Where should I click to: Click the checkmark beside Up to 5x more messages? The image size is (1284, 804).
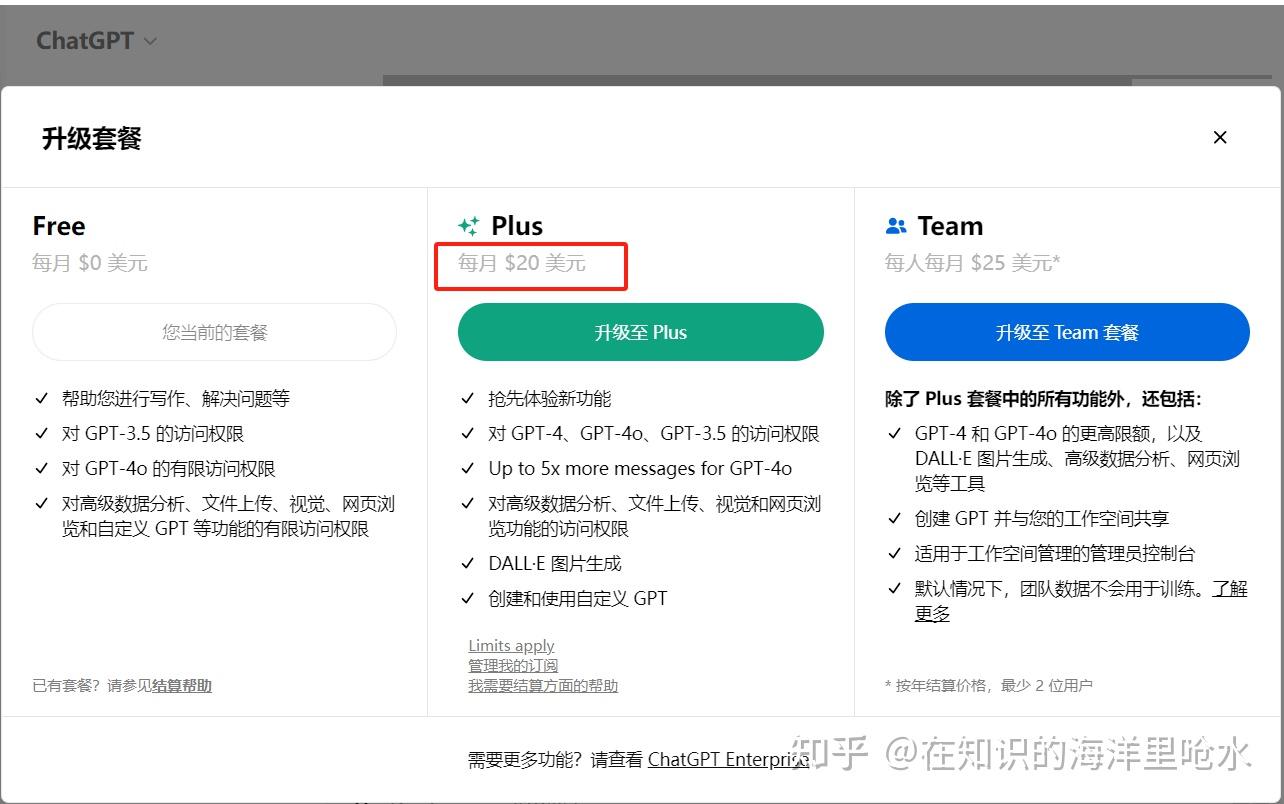point(468,468)
